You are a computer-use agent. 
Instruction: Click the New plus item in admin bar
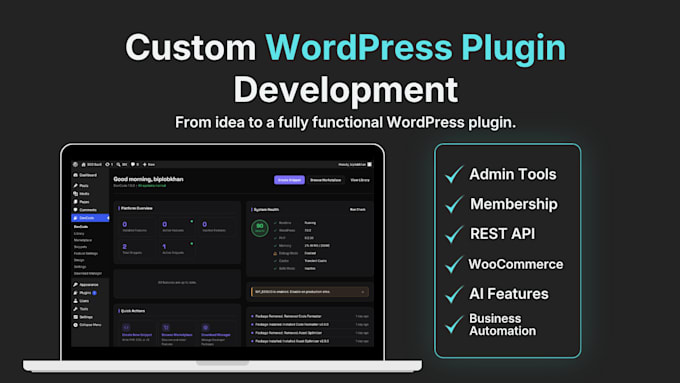pyautogui.click(x=149, y=164)
